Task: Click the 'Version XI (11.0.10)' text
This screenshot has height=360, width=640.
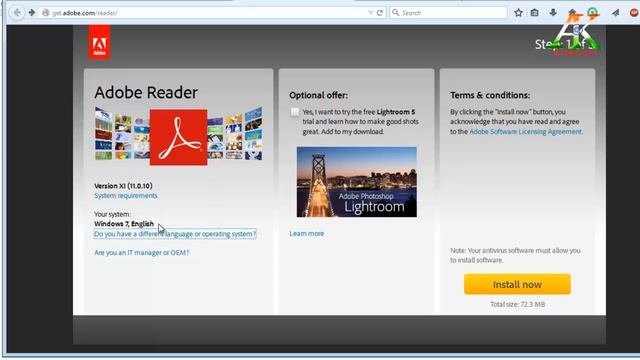Action: [x=123, y=186]
